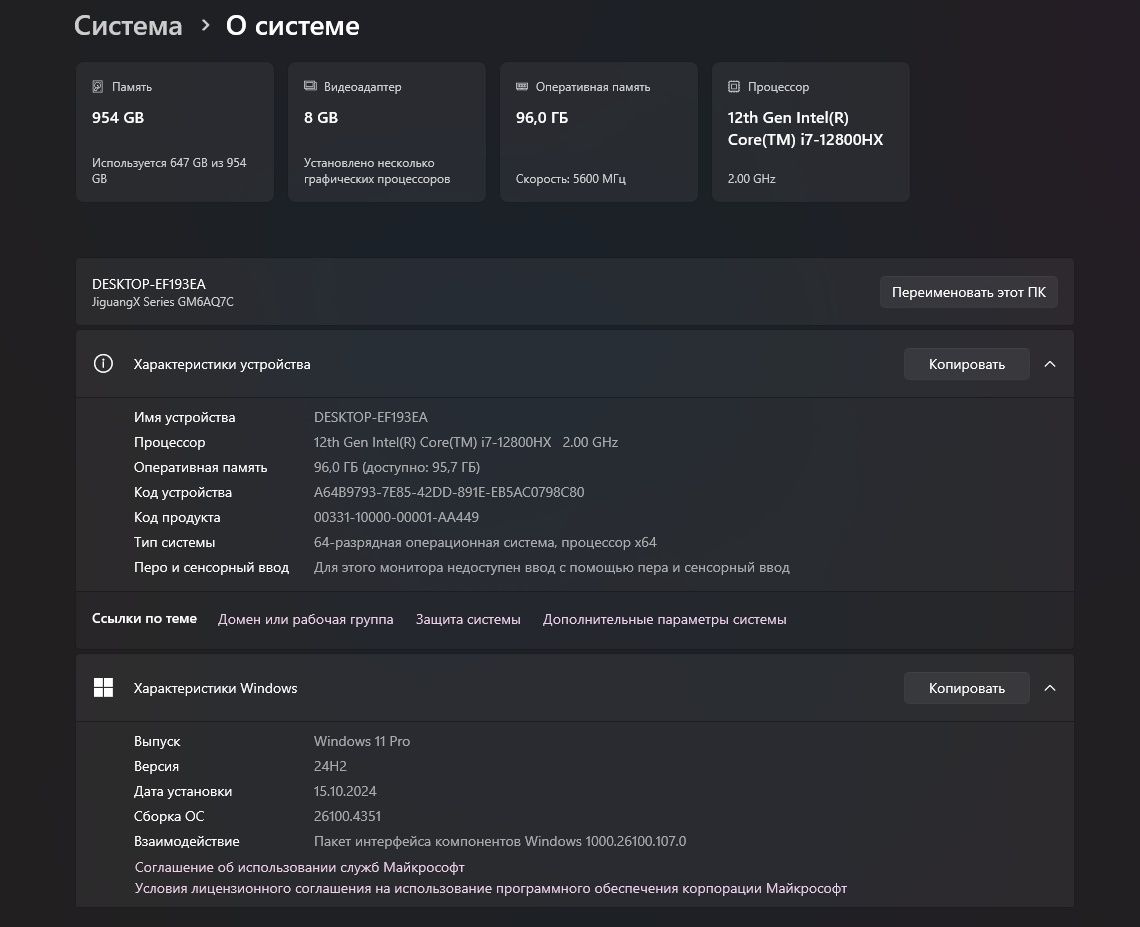This screenshot has height=927, width=1140.
Task: Click Используется 647 GB из 954 GB text
Action: tap(169, 171)
